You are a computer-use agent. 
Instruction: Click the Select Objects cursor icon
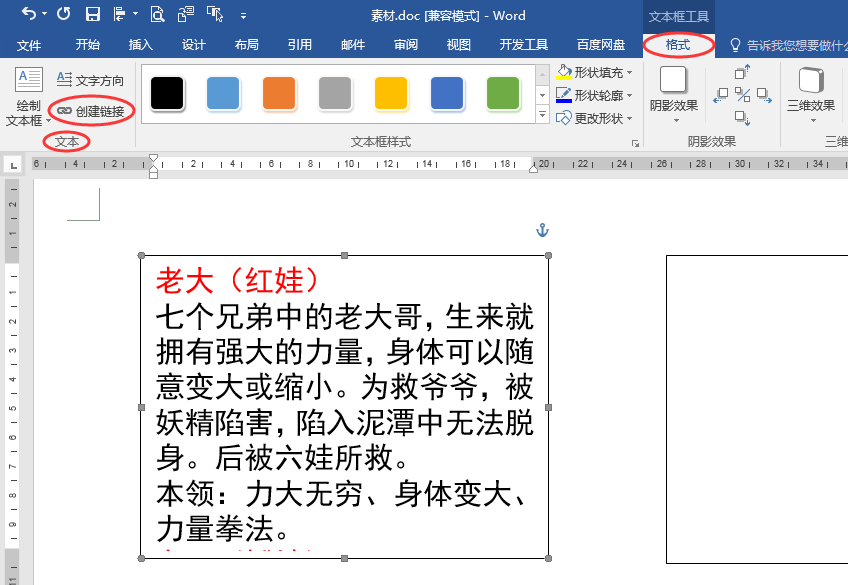(215, 14)
